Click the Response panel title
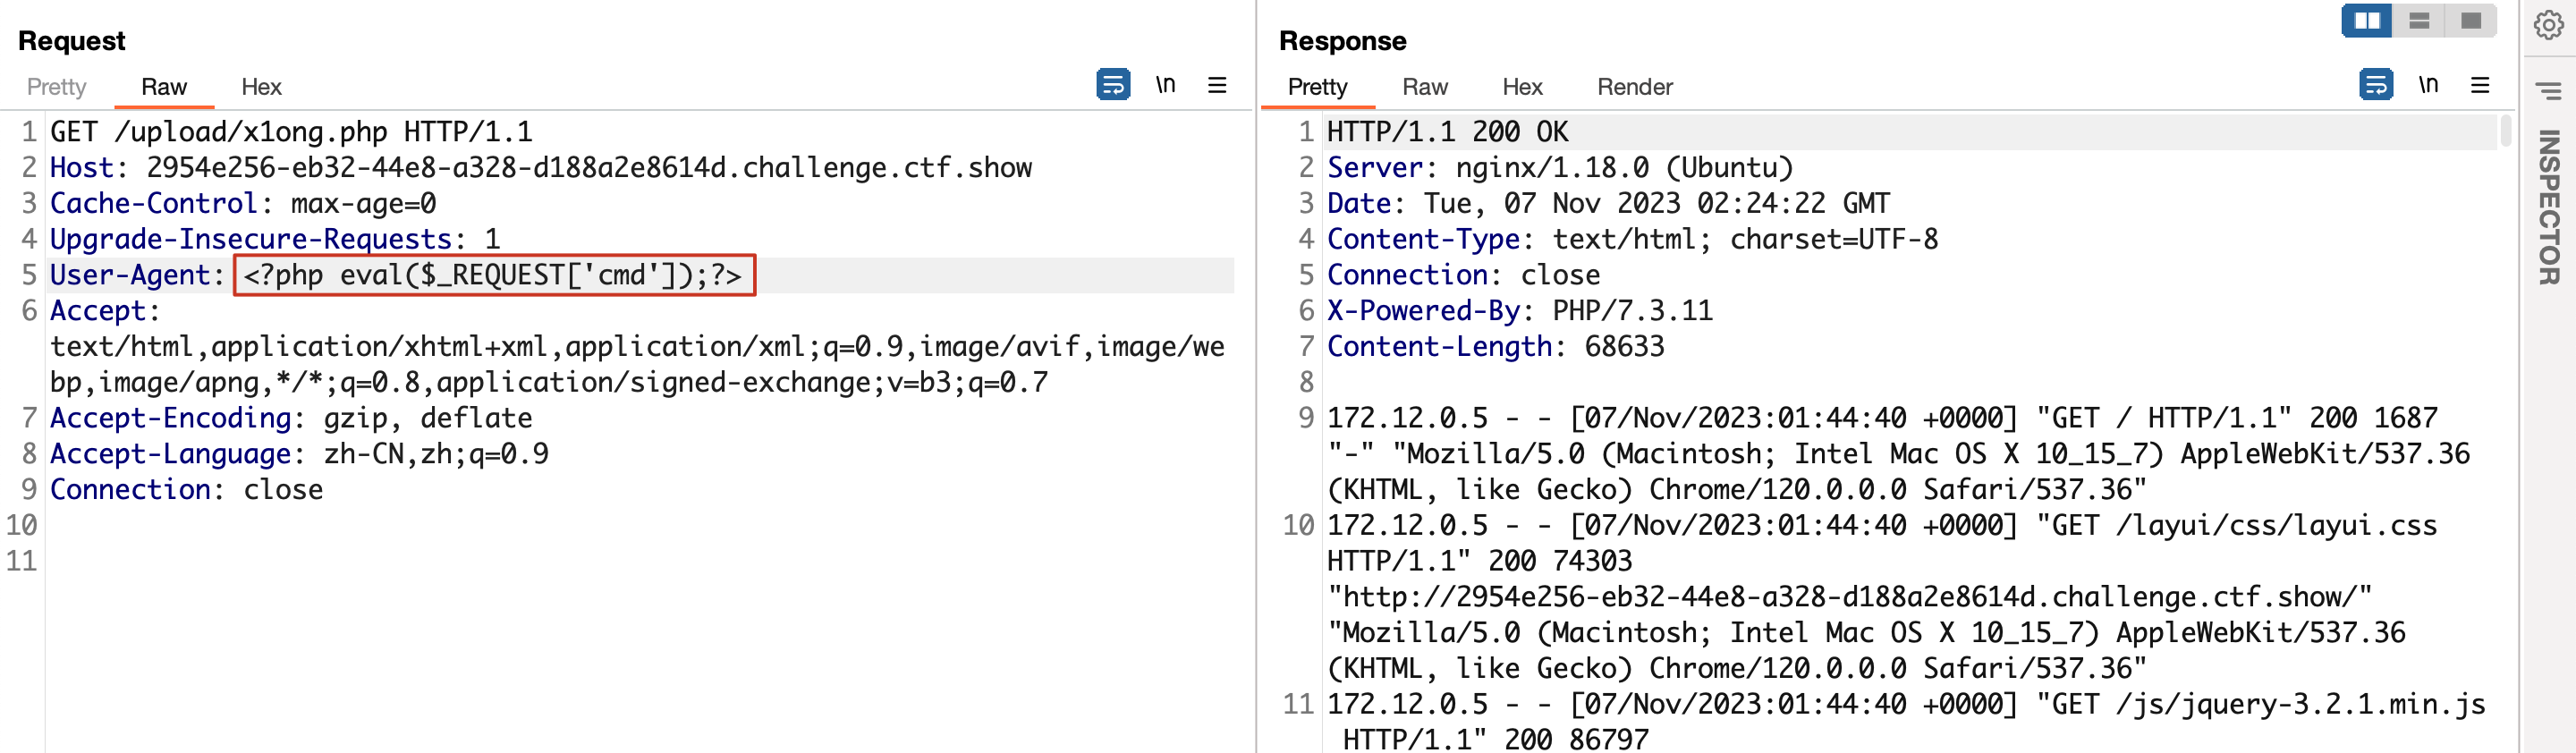This screenshot has height=753, width=2576. pos(1342,41)
